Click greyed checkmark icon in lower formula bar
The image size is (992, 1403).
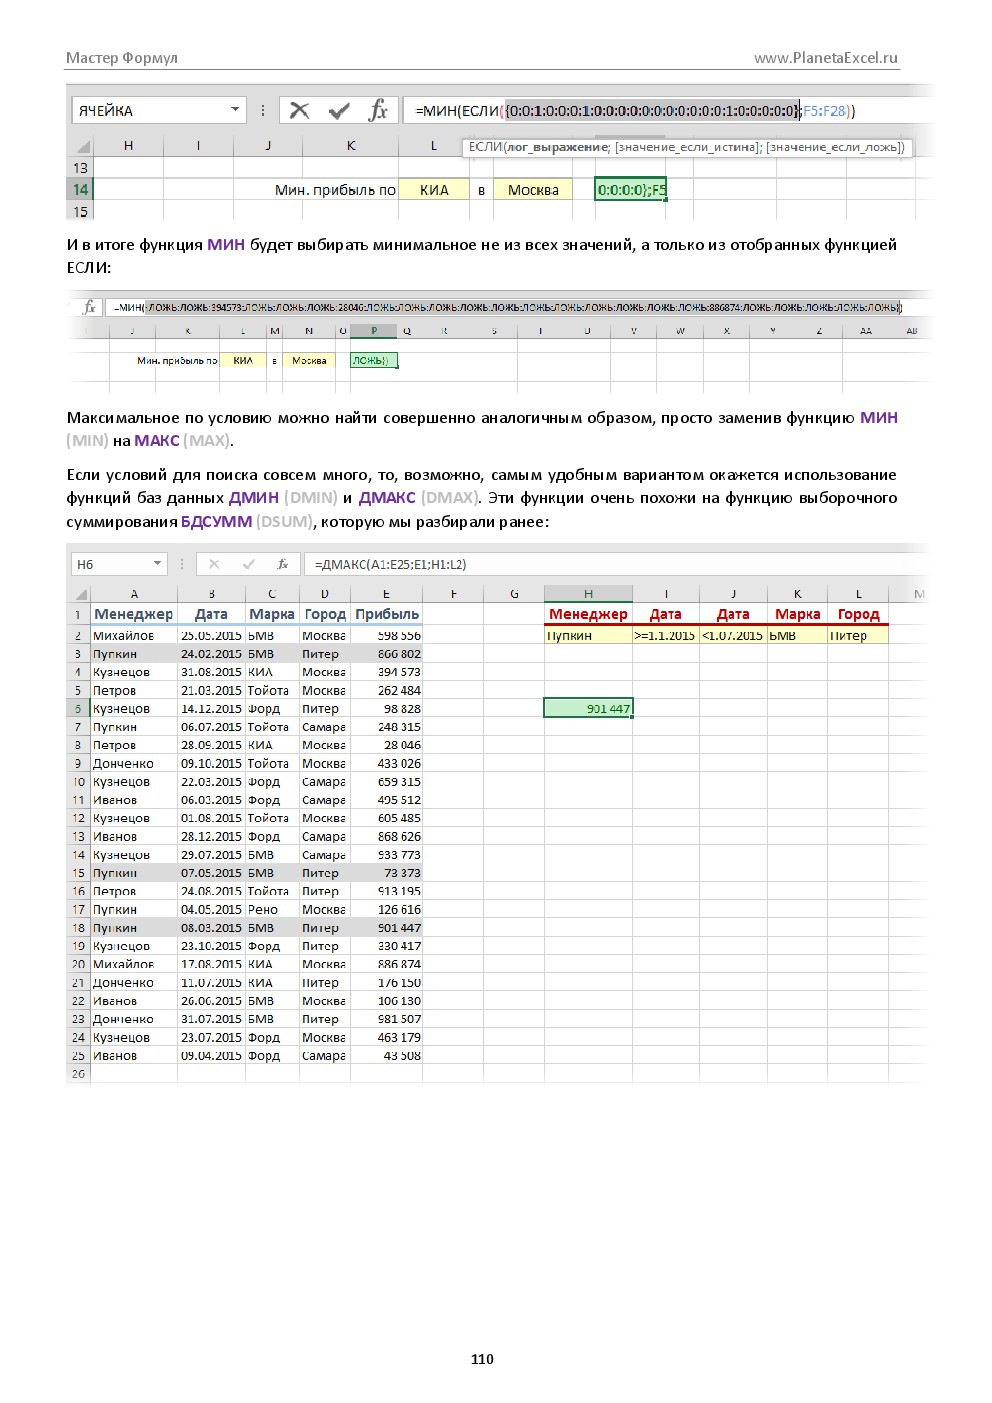[249, 564]
